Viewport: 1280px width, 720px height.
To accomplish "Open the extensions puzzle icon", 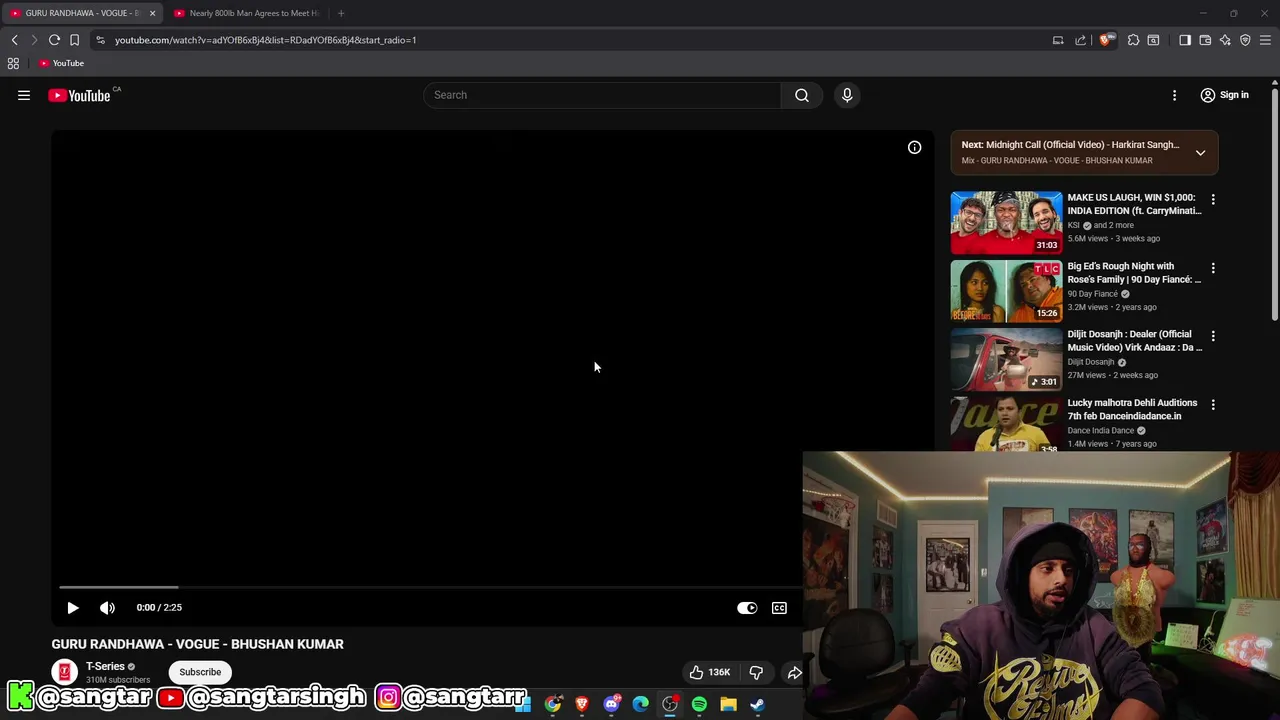I will (x=1133, y=40).
